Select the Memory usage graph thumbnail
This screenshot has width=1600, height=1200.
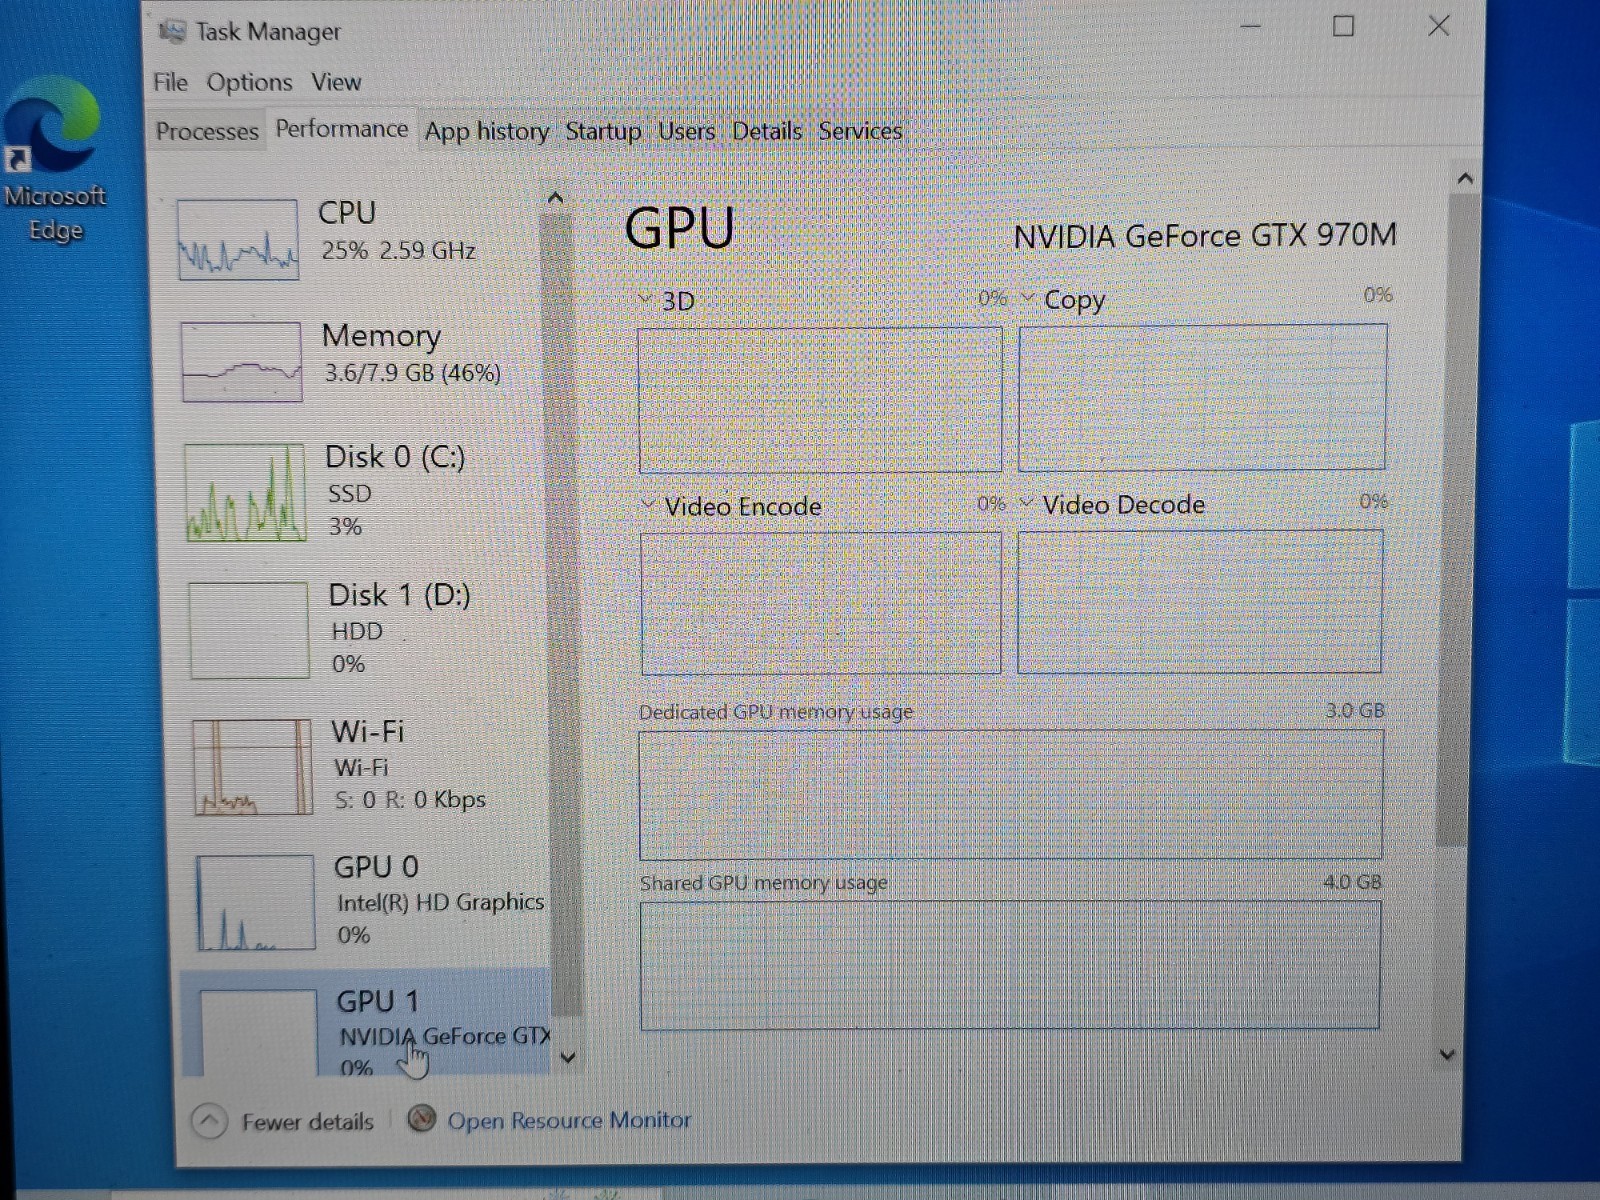click(242, 361)
